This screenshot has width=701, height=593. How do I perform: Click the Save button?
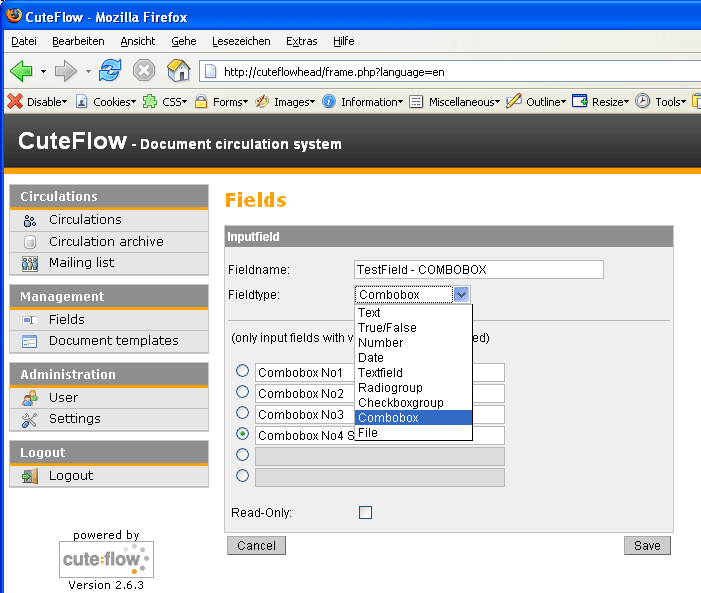coord(647,546)
